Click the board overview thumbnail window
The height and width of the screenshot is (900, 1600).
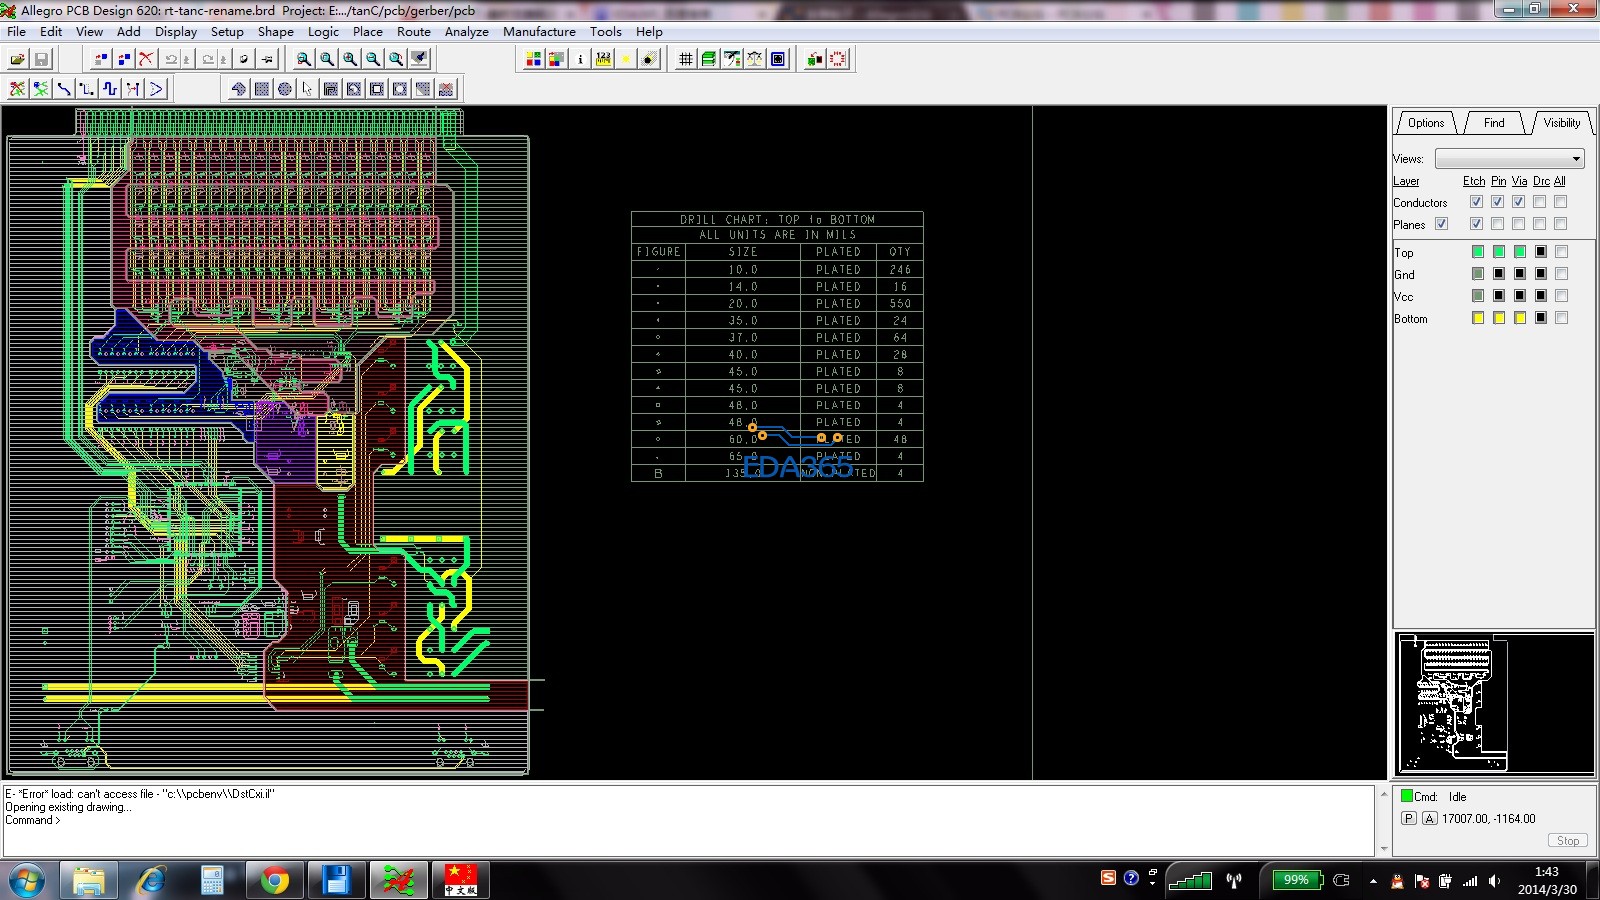1494,704
